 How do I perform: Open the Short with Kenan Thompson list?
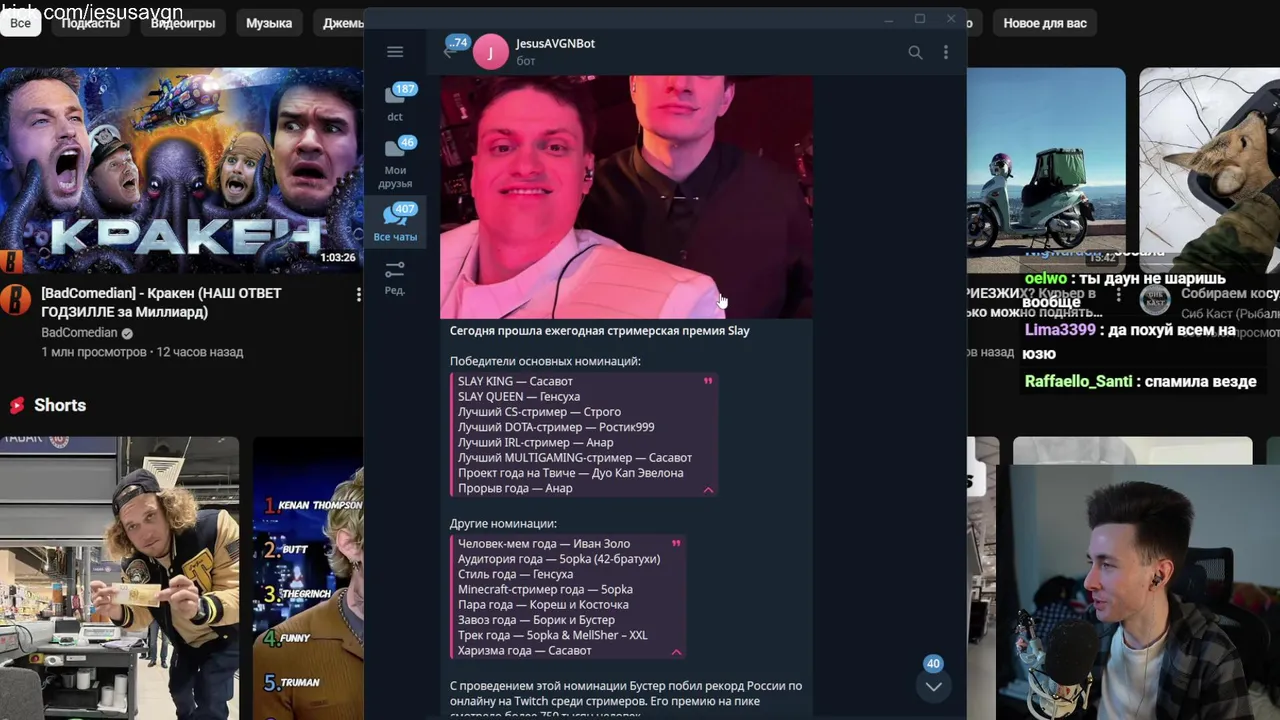coord(308,578)
